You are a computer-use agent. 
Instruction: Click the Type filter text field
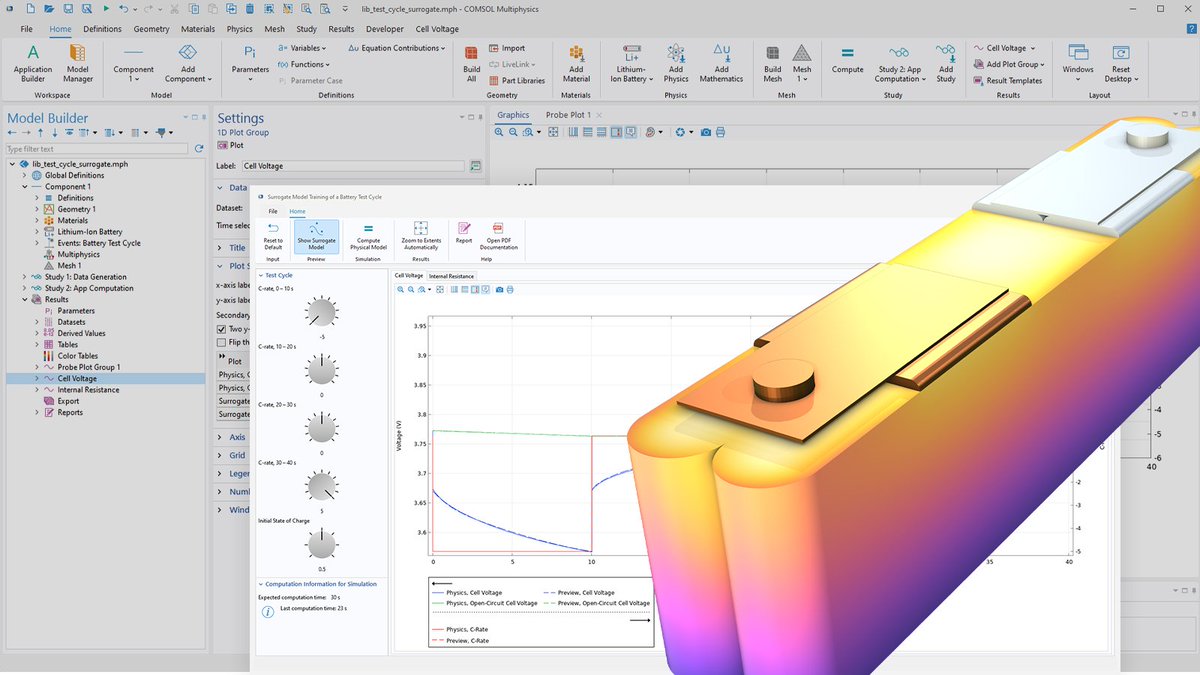95,149
